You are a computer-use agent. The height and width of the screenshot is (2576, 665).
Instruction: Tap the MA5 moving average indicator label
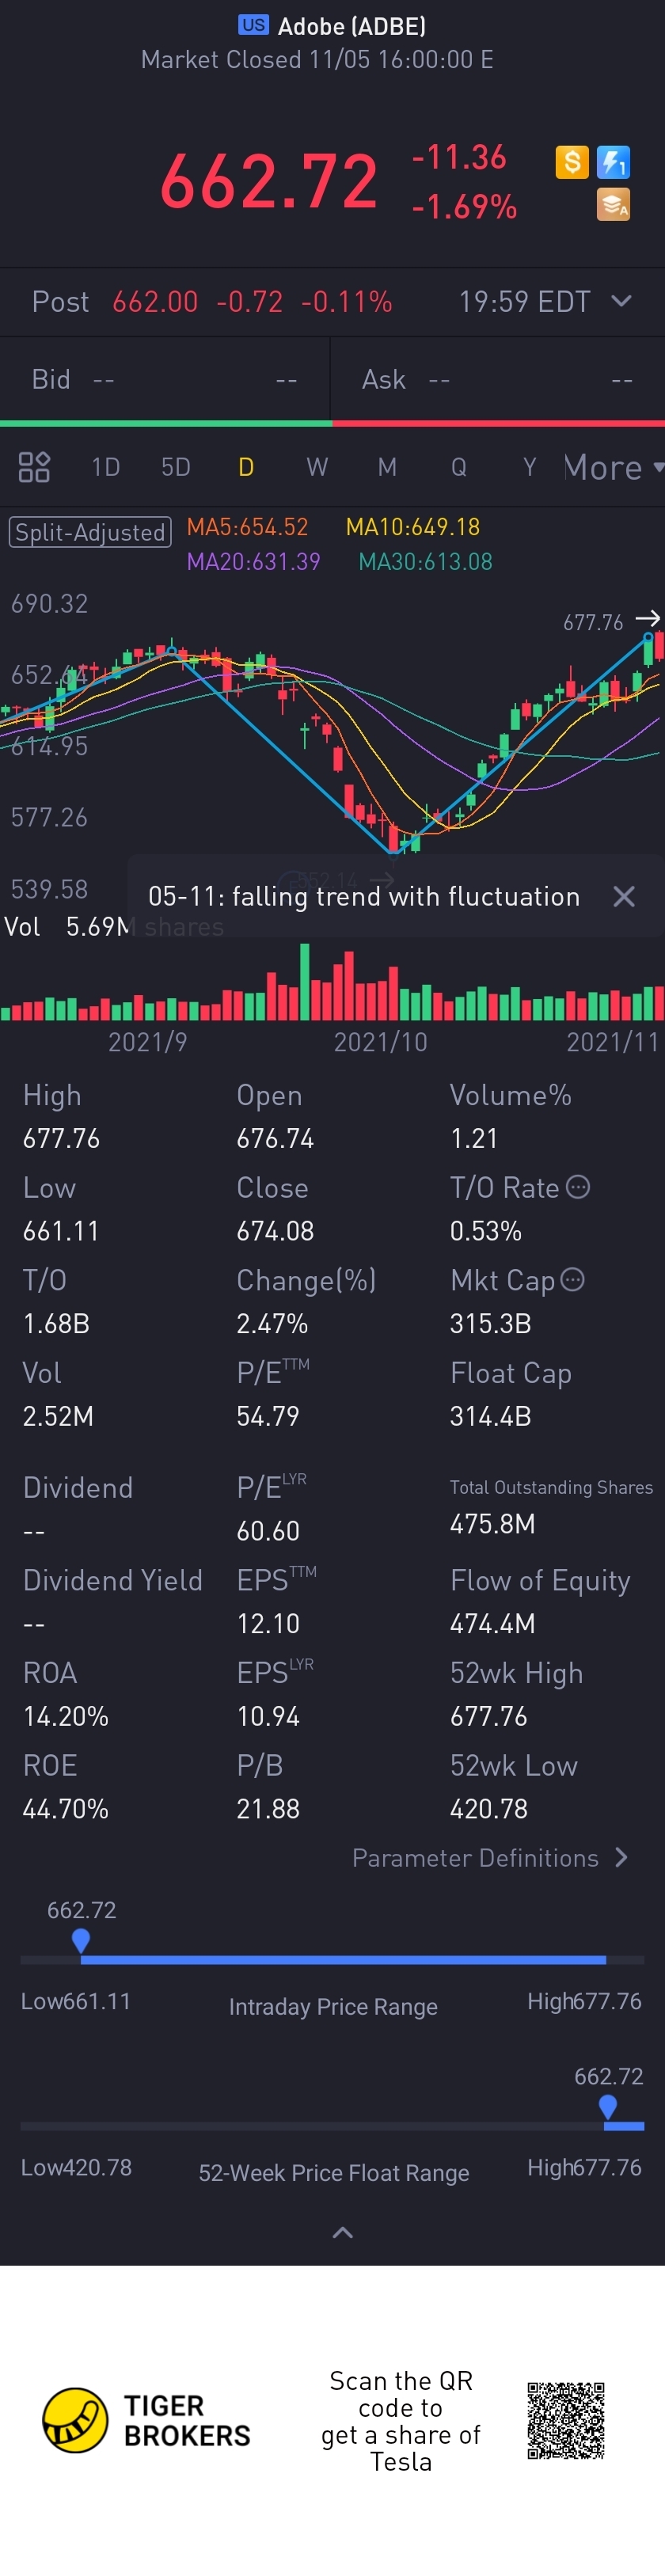point(248,527)
